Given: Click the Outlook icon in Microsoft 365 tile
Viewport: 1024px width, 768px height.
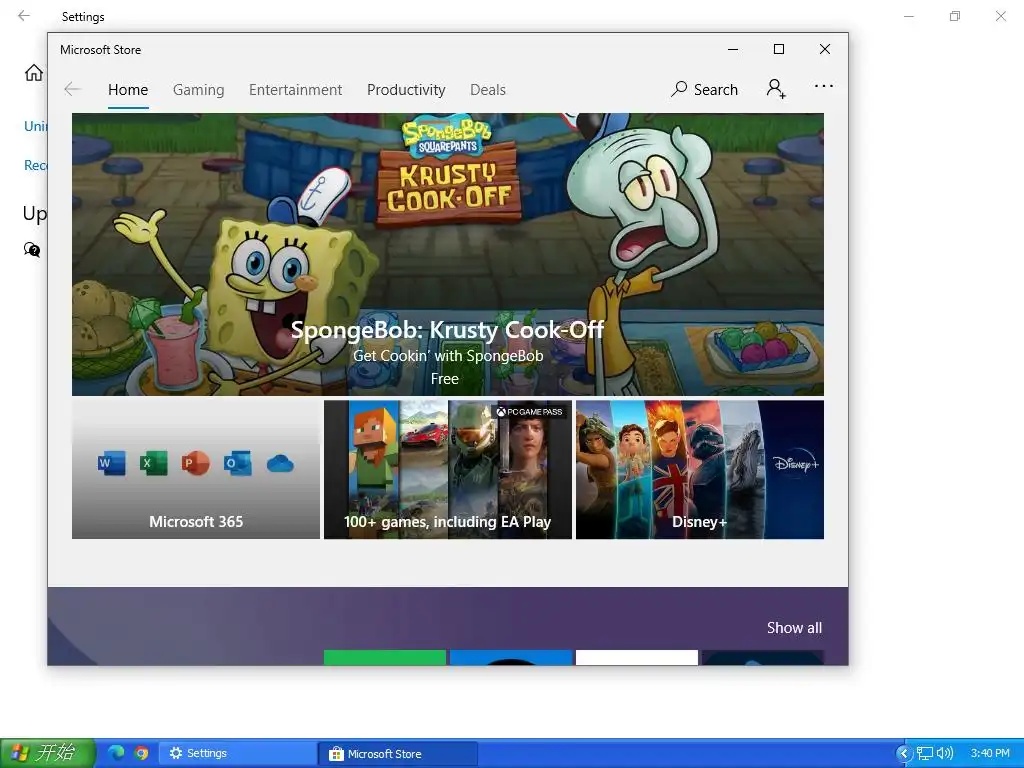Looking at the screenshot, I should click(237, 463).
